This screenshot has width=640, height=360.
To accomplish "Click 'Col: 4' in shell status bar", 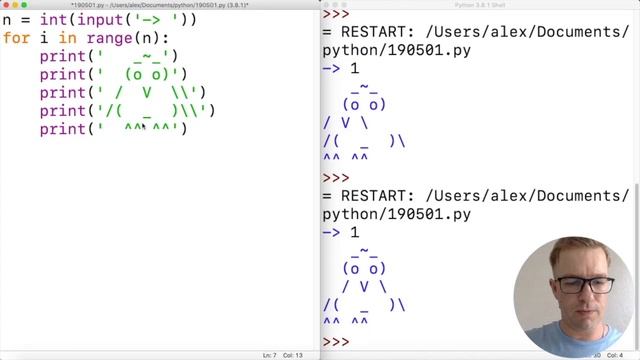I will point(615,356).
